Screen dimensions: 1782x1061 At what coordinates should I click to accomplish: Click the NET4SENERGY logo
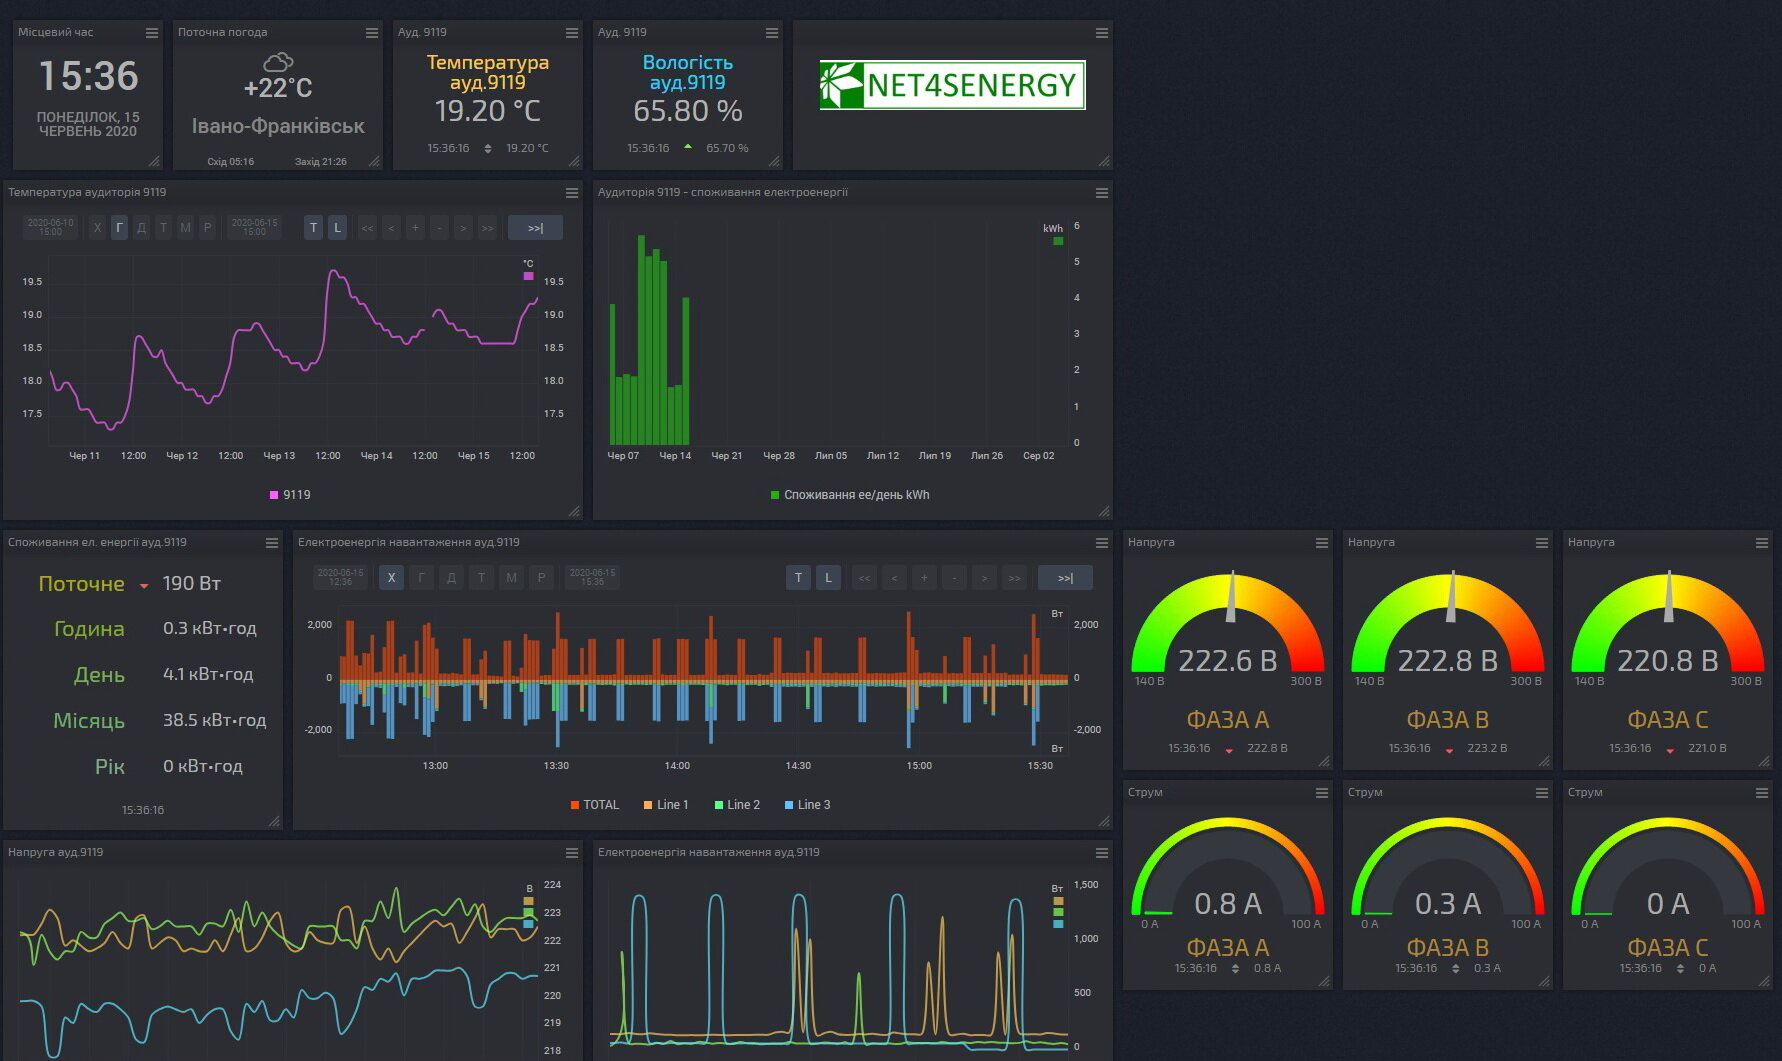[952, 85]
